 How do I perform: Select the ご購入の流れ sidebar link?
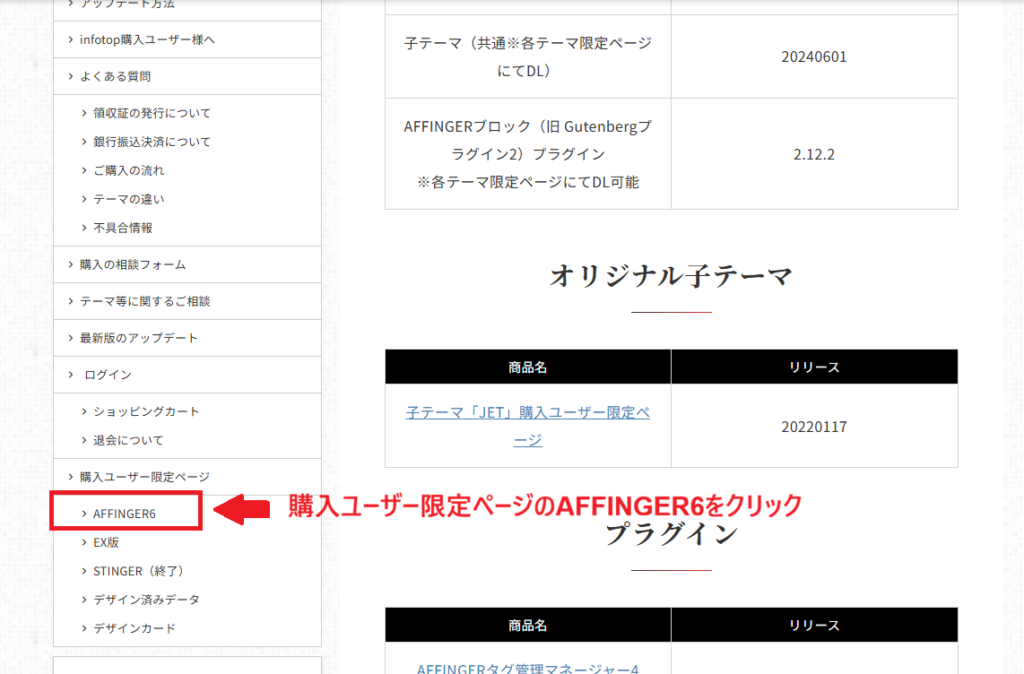(129, 171)
